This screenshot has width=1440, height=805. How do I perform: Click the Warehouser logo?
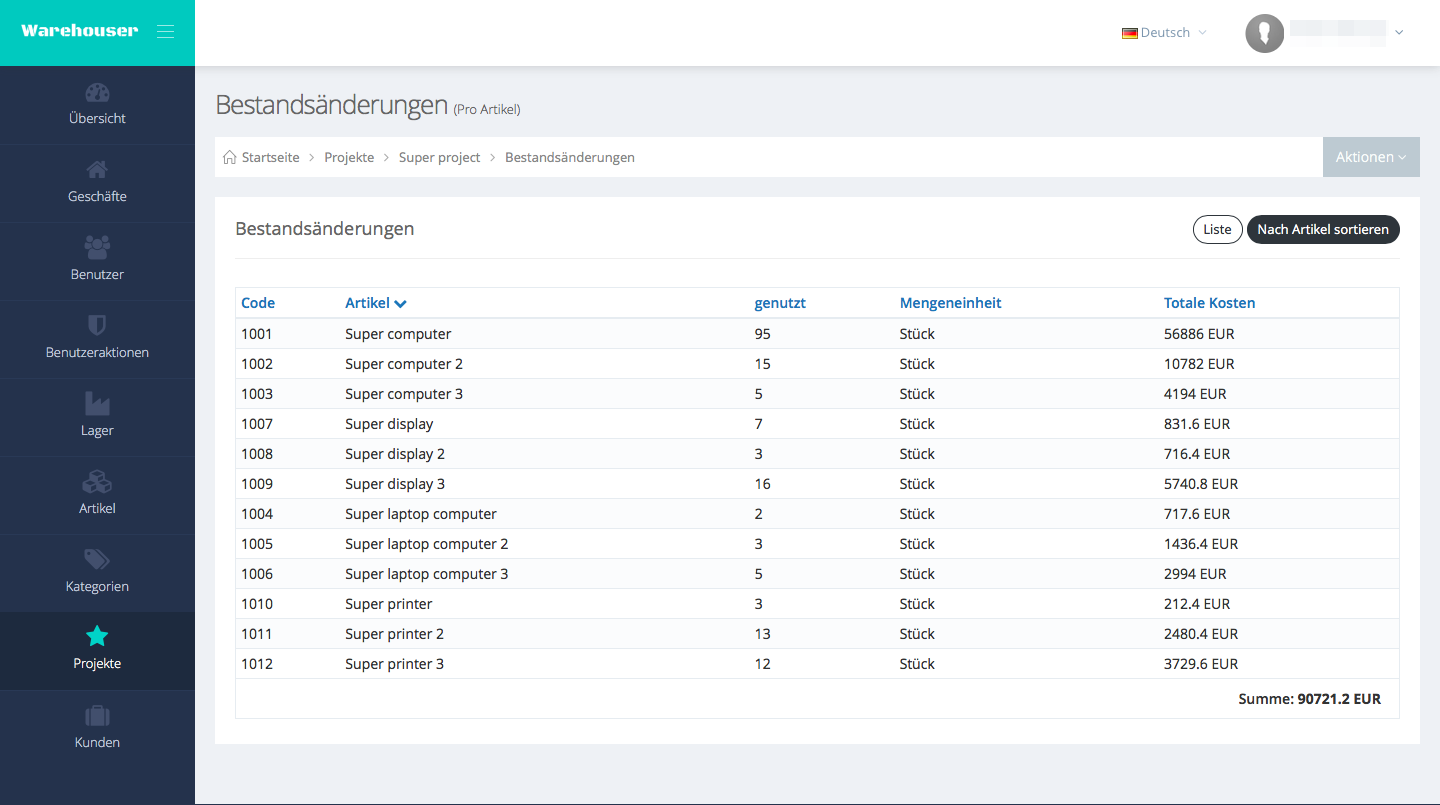coord(80,31)
